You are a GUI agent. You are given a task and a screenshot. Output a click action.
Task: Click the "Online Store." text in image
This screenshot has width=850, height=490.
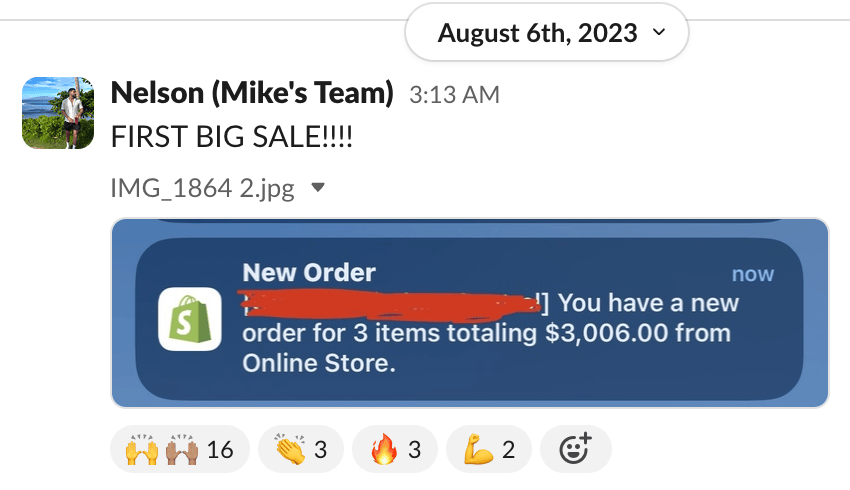pyautogui.click(x=319, y=363)
